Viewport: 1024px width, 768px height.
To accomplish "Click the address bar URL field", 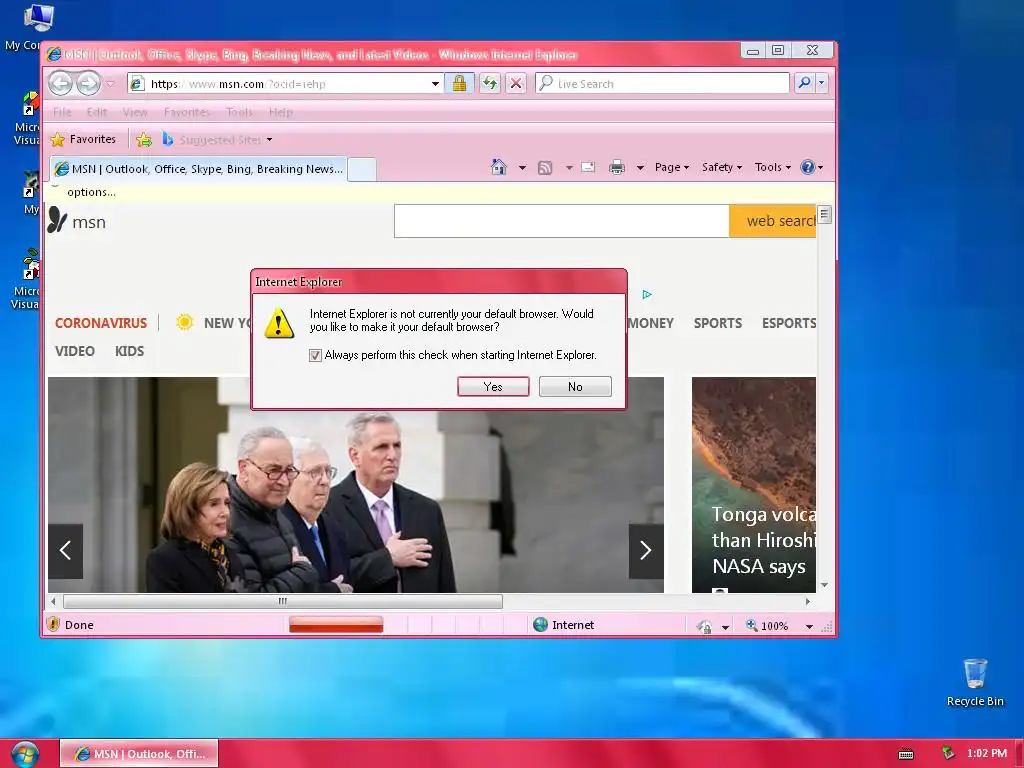I will [287, 84].
